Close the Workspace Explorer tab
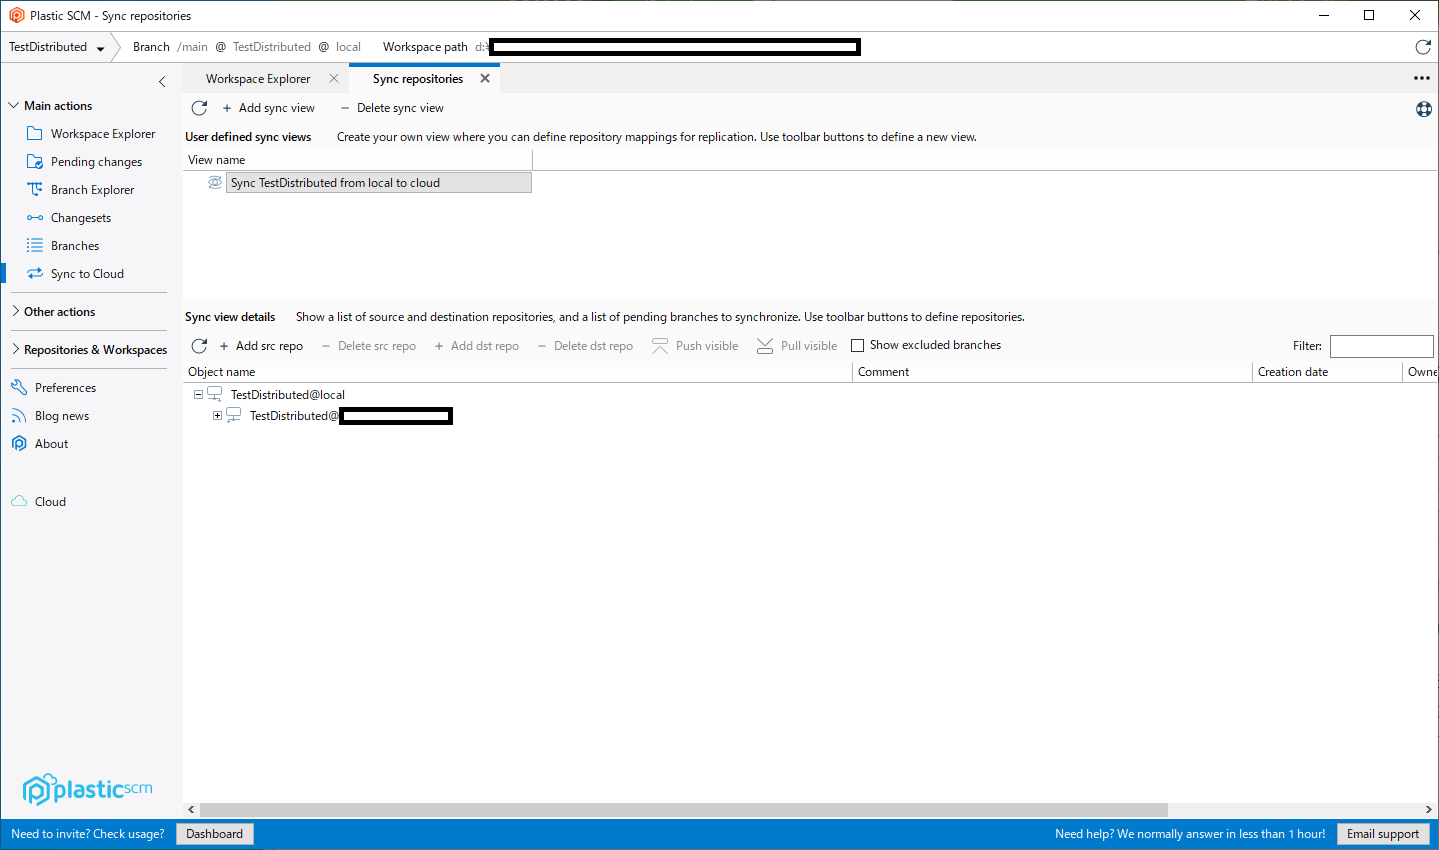The image size is (1439, 850). 334,78
